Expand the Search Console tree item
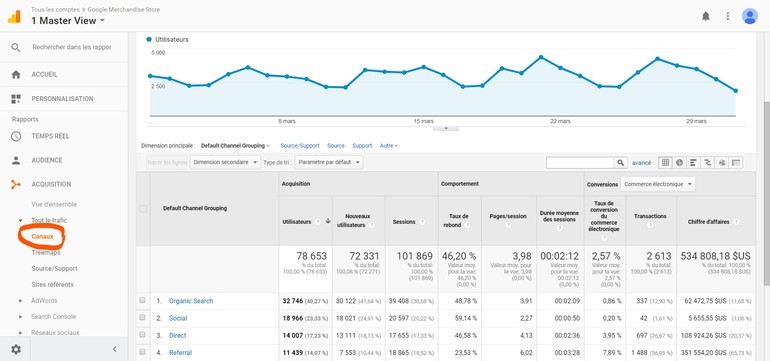The width and height of the screenshot is (770, 361). [x=21, y=317]
